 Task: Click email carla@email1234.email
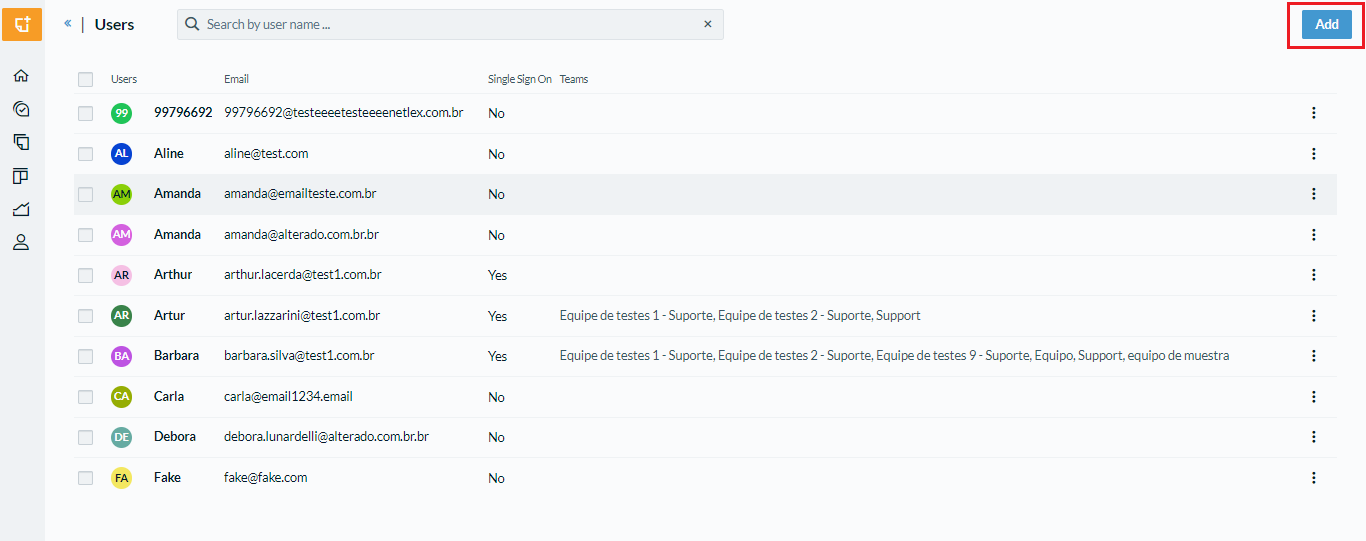tap(288, 396)
